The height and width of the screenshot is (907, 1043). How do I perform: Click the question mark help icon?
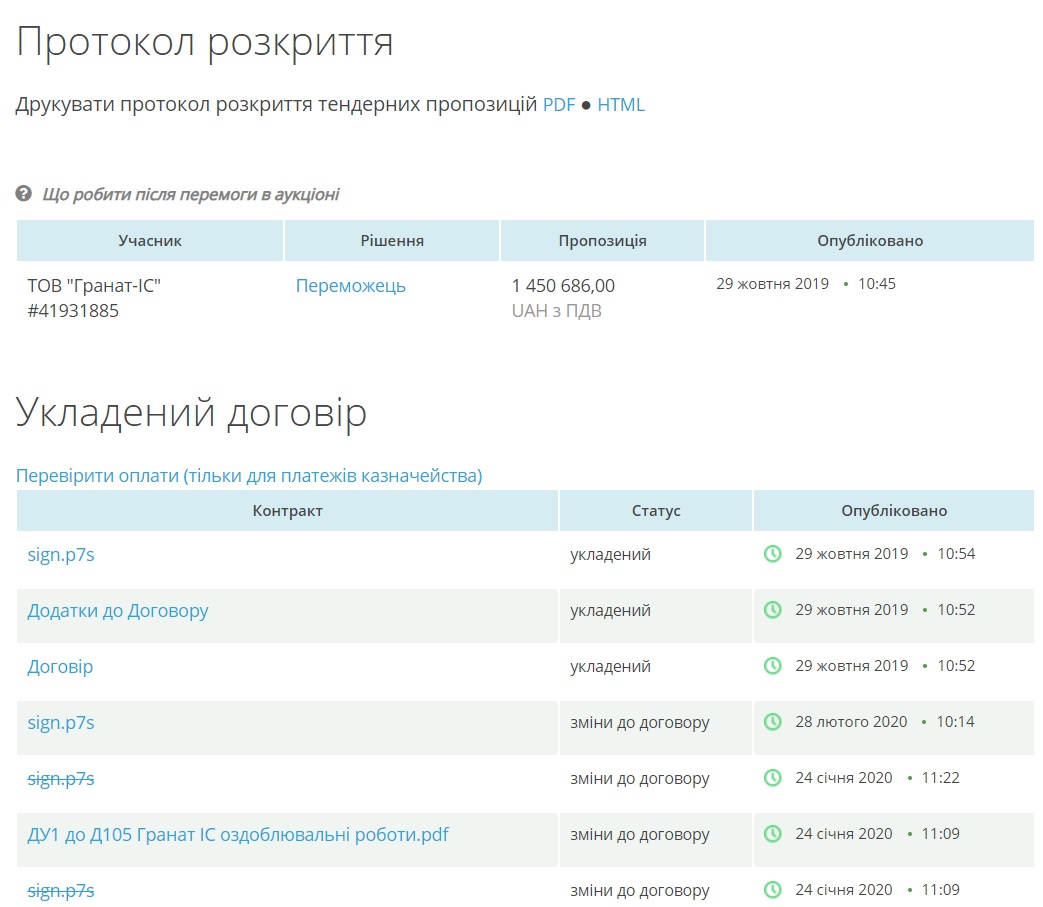[x=24, y=194]
